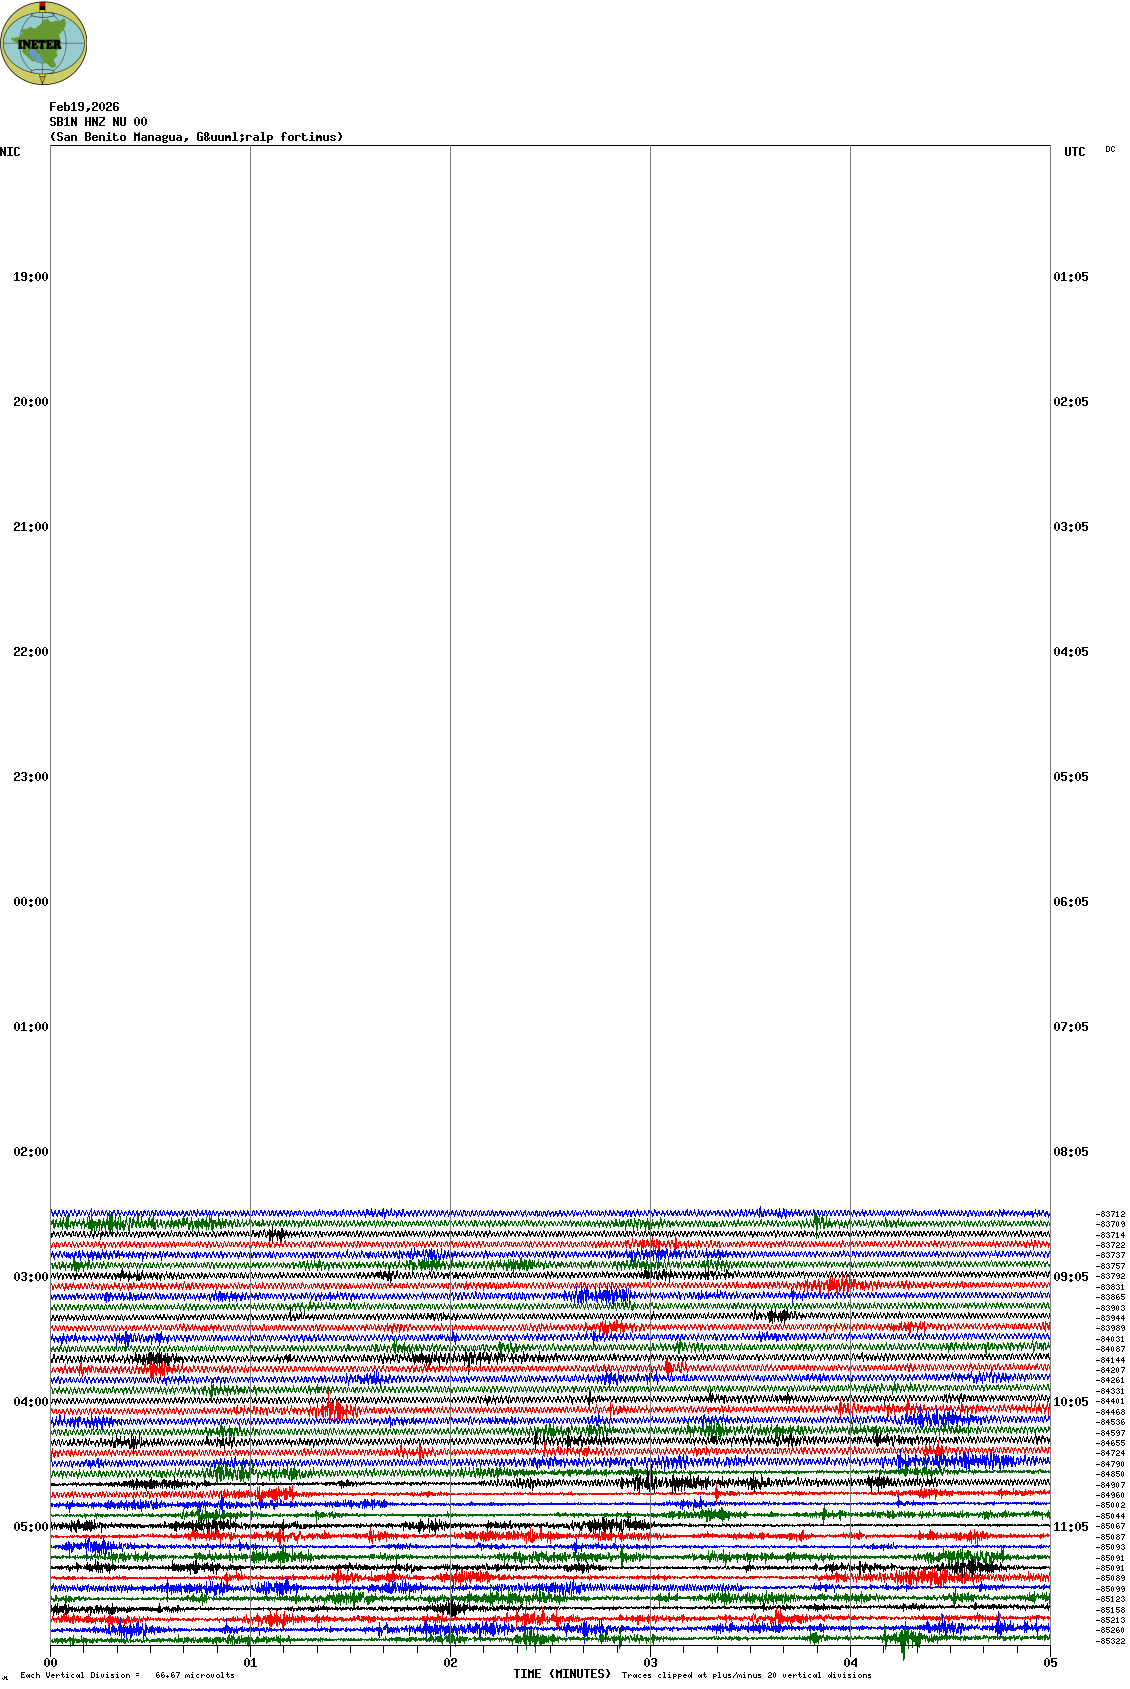Click the NIC local time axis header
Image resolution: width=1130 pixels, height=1689 pixels.
point(10,152)
